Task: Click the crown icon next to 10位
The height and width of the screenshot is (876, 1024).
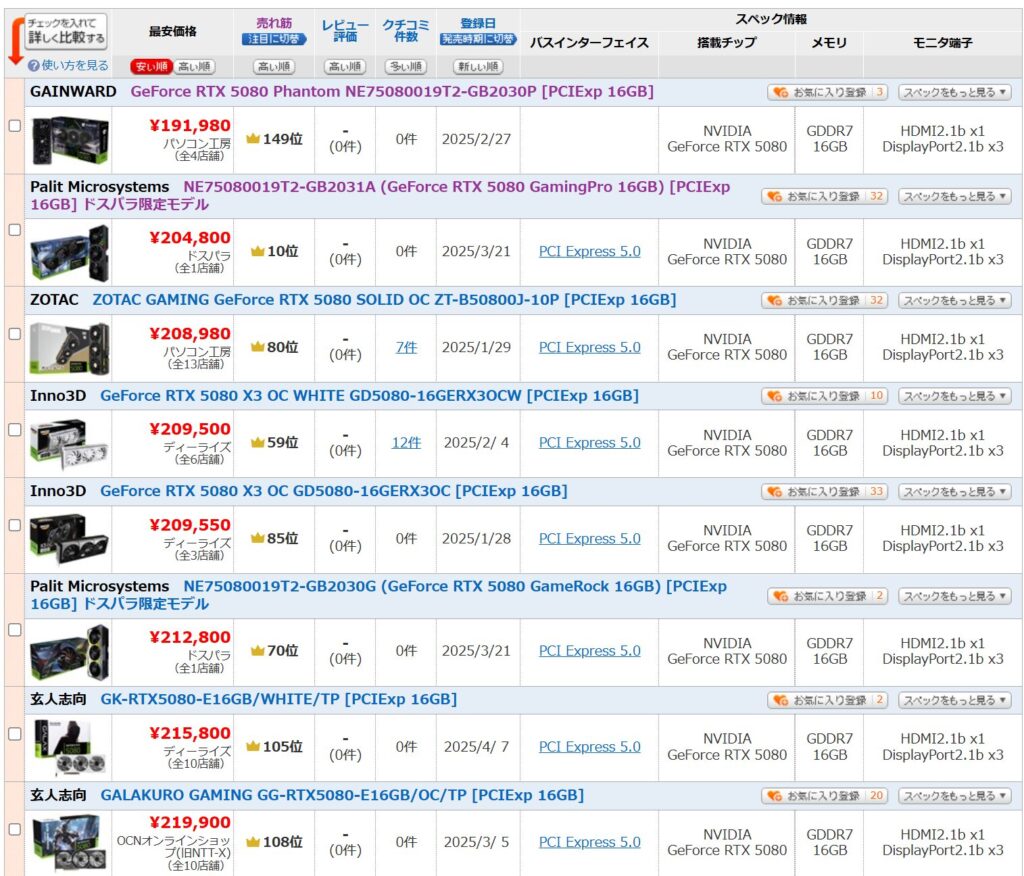Action: pyautogui.click(x=257, y=251)
